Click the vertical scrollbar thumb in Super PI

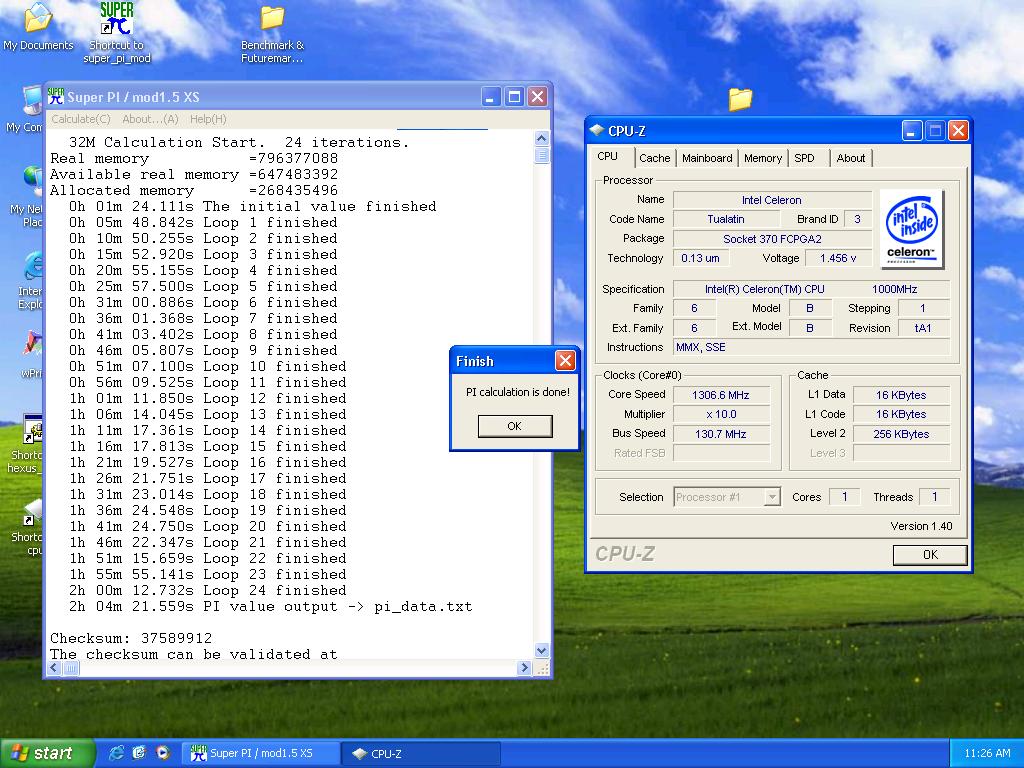tap(541, 155)
